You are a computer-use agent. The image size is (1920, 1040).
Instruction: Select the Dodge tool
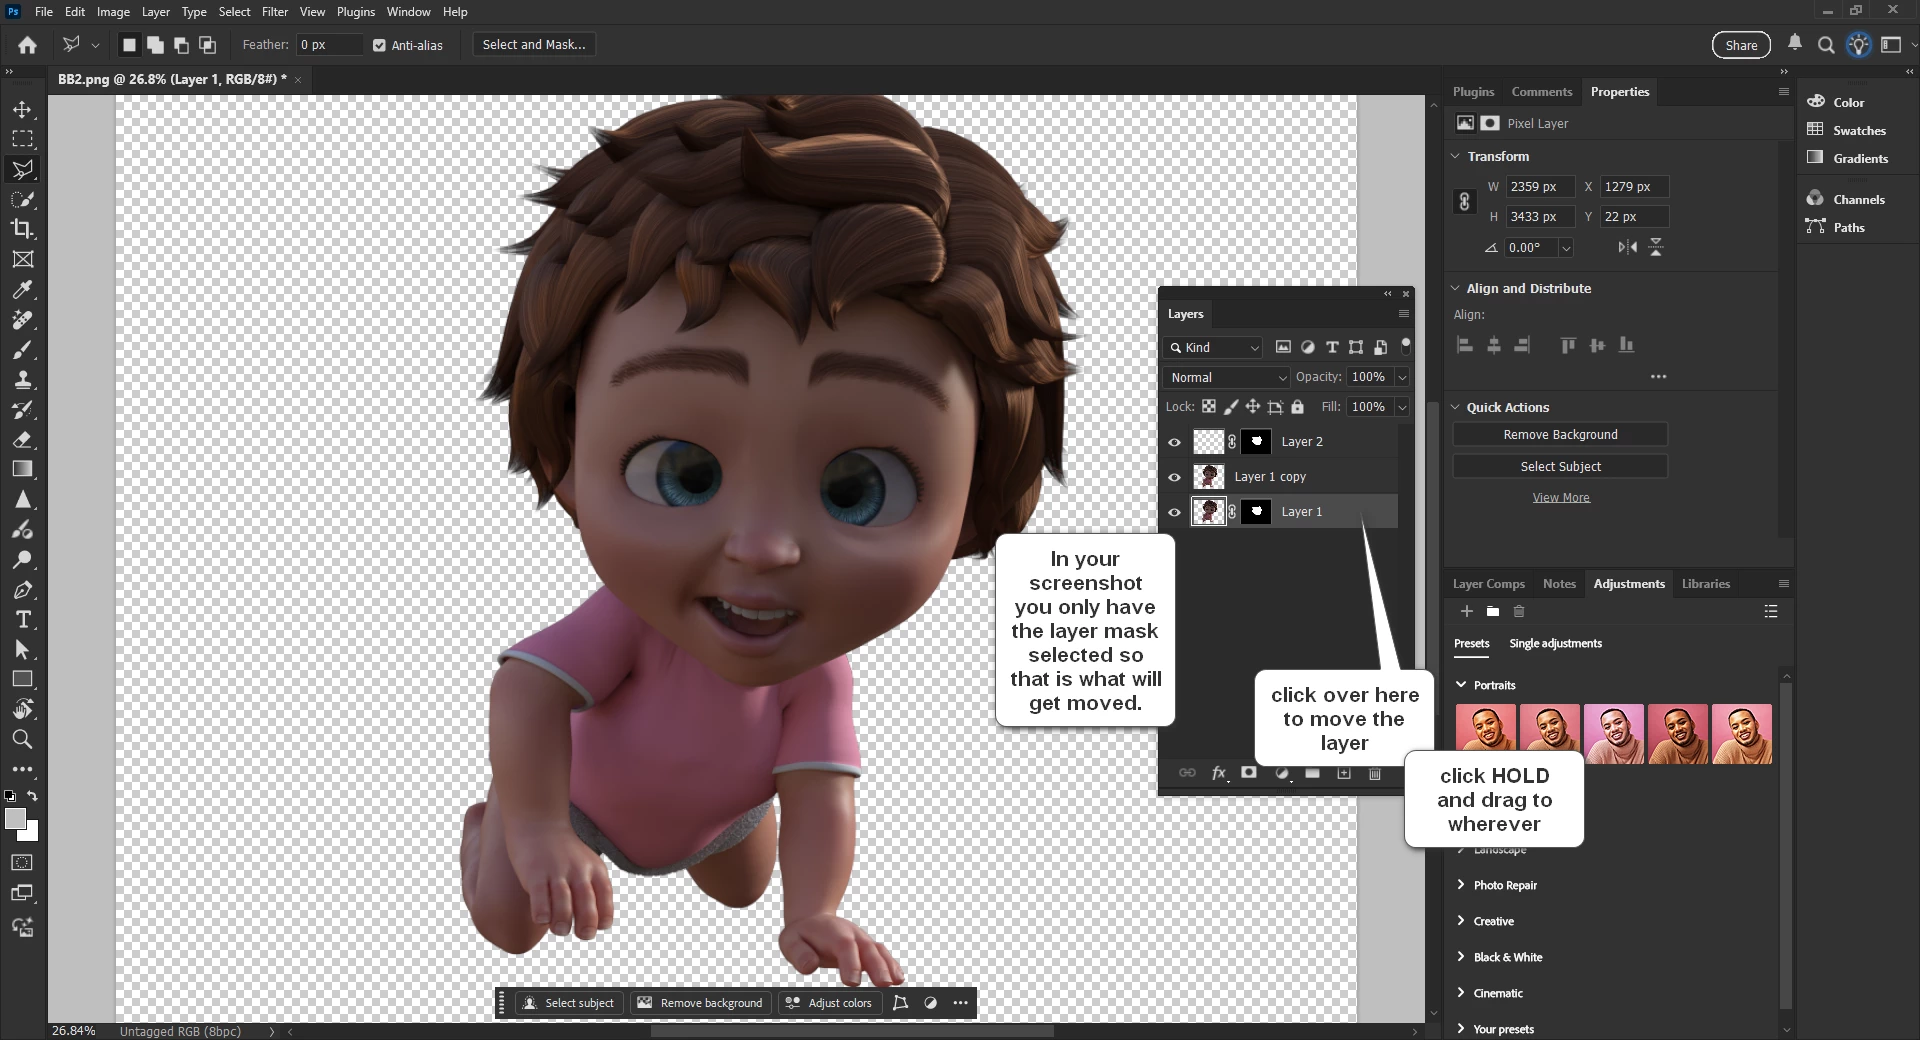[x=22, y=559]
